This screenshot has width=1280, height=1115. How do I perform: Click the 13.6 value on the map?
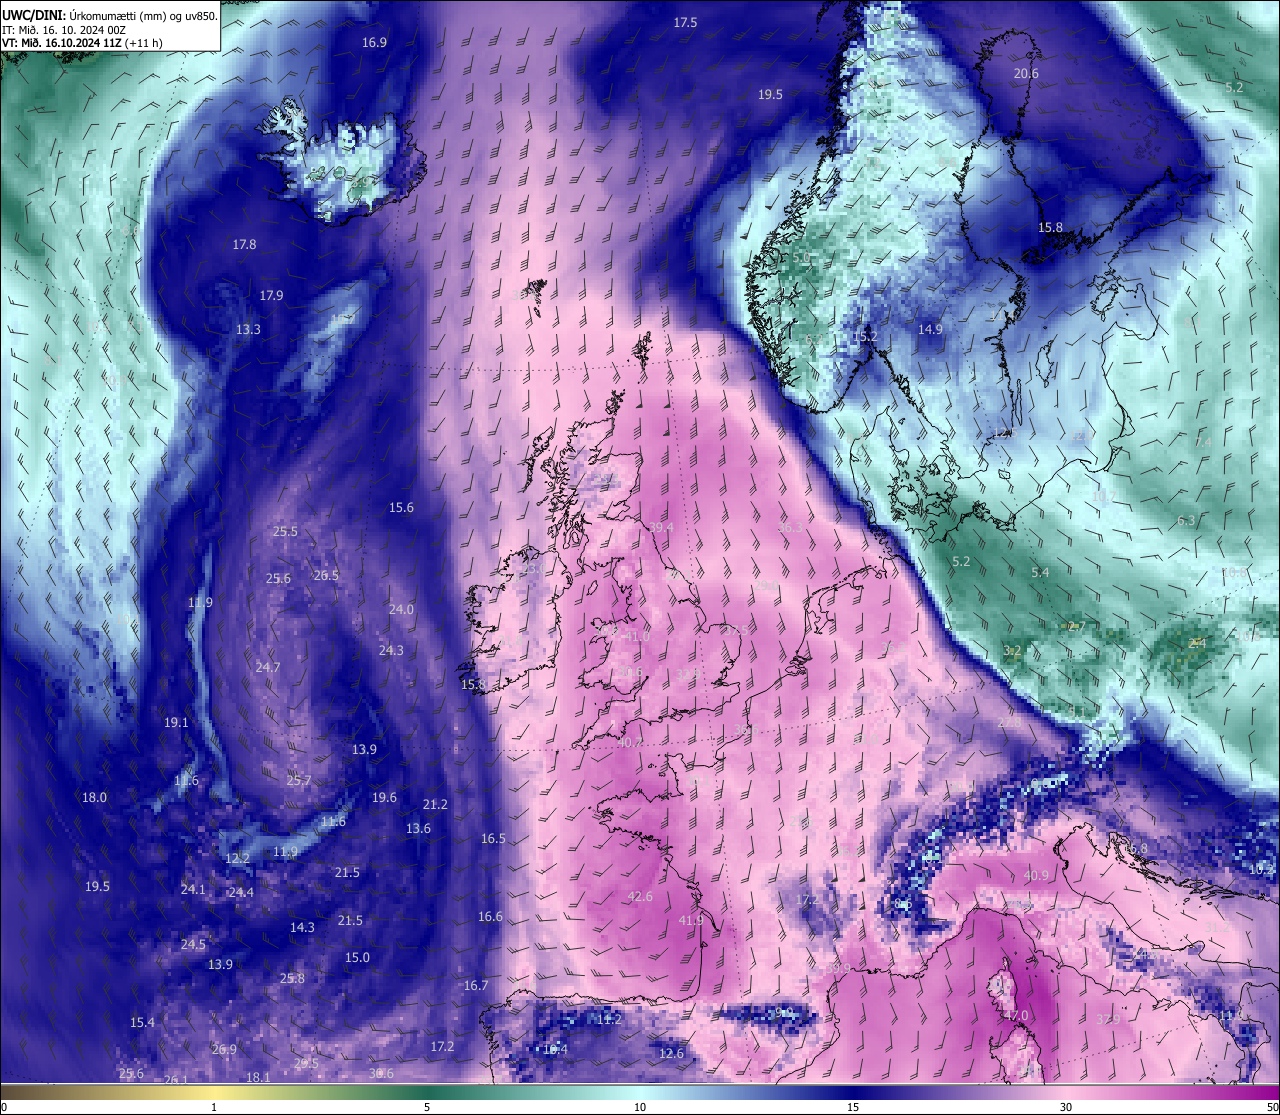(418, 829)
